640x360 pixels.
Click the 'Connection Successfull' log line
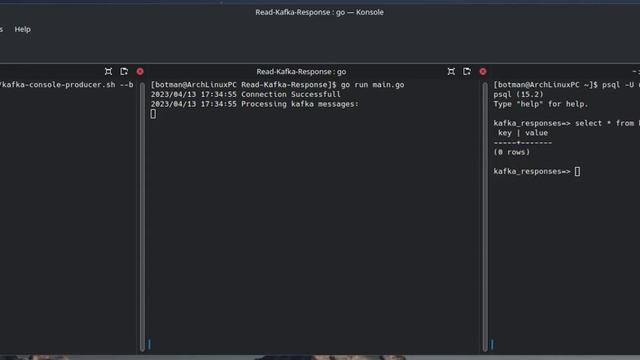pos(246,94)
